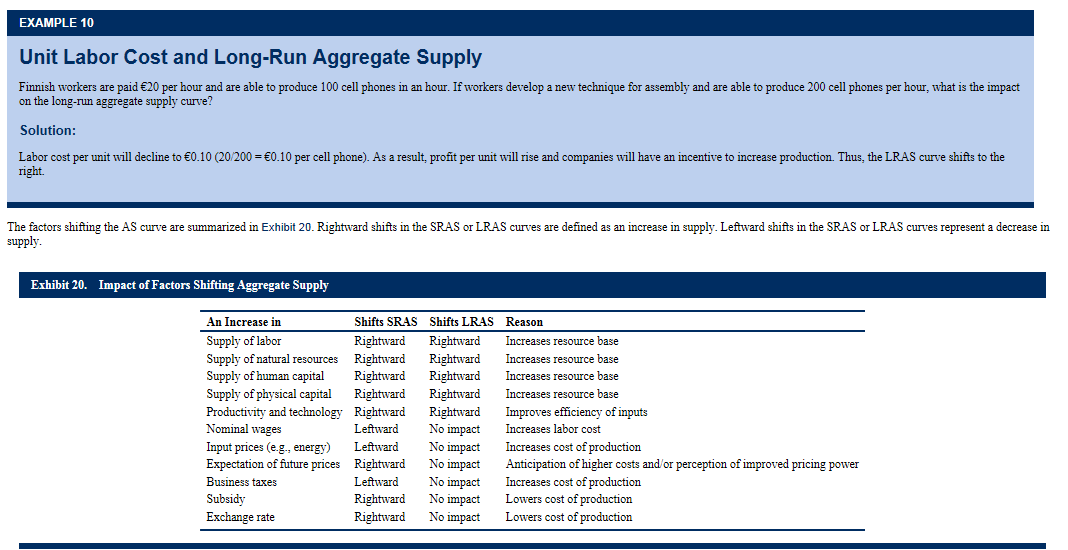Click the 'Productivity and technology' row label
Image resolution: width=1068 pixels, height=550 pixels.
tap(274, 412)
